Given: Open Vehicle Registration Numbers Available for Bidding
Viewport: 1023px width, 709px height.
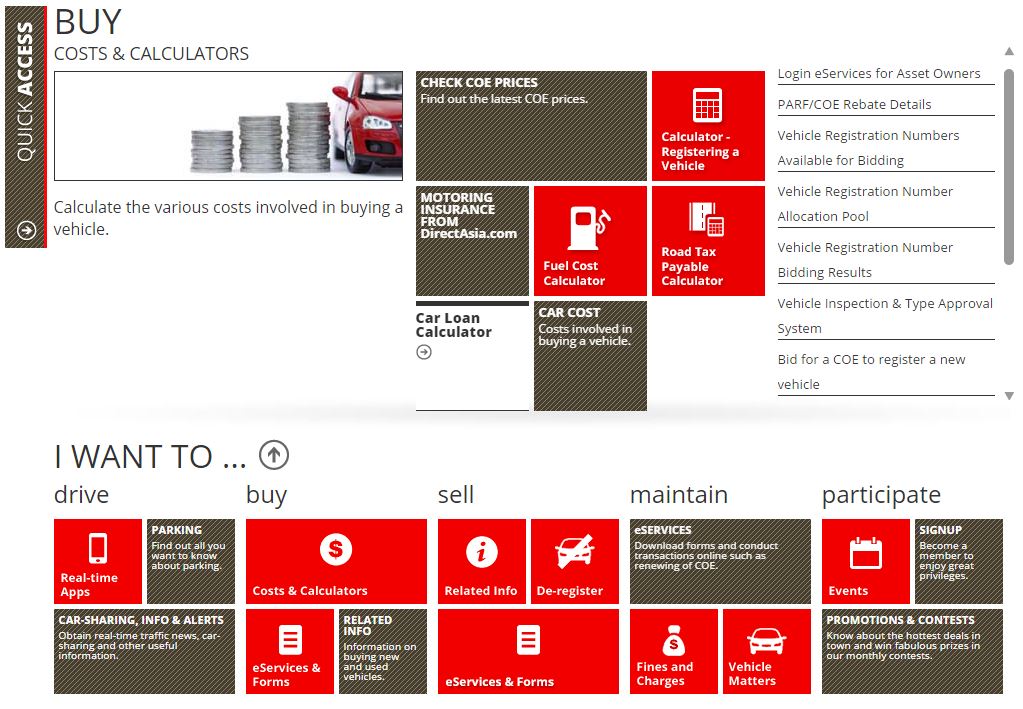Looking at the screenshot, I should (868, 148).
